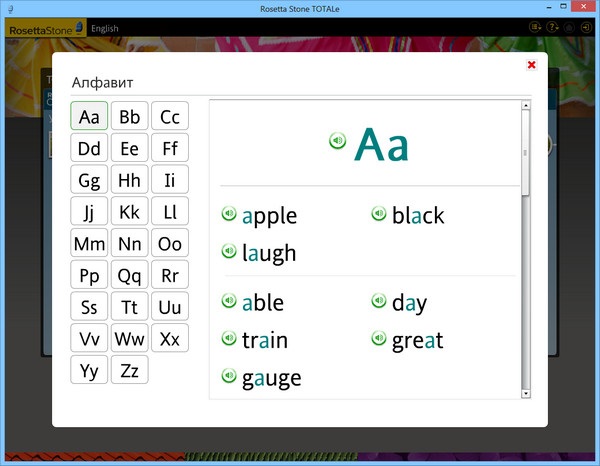Click the word 'day'
This screenshot has width=600, height=466.
click(x=409, y=304)
